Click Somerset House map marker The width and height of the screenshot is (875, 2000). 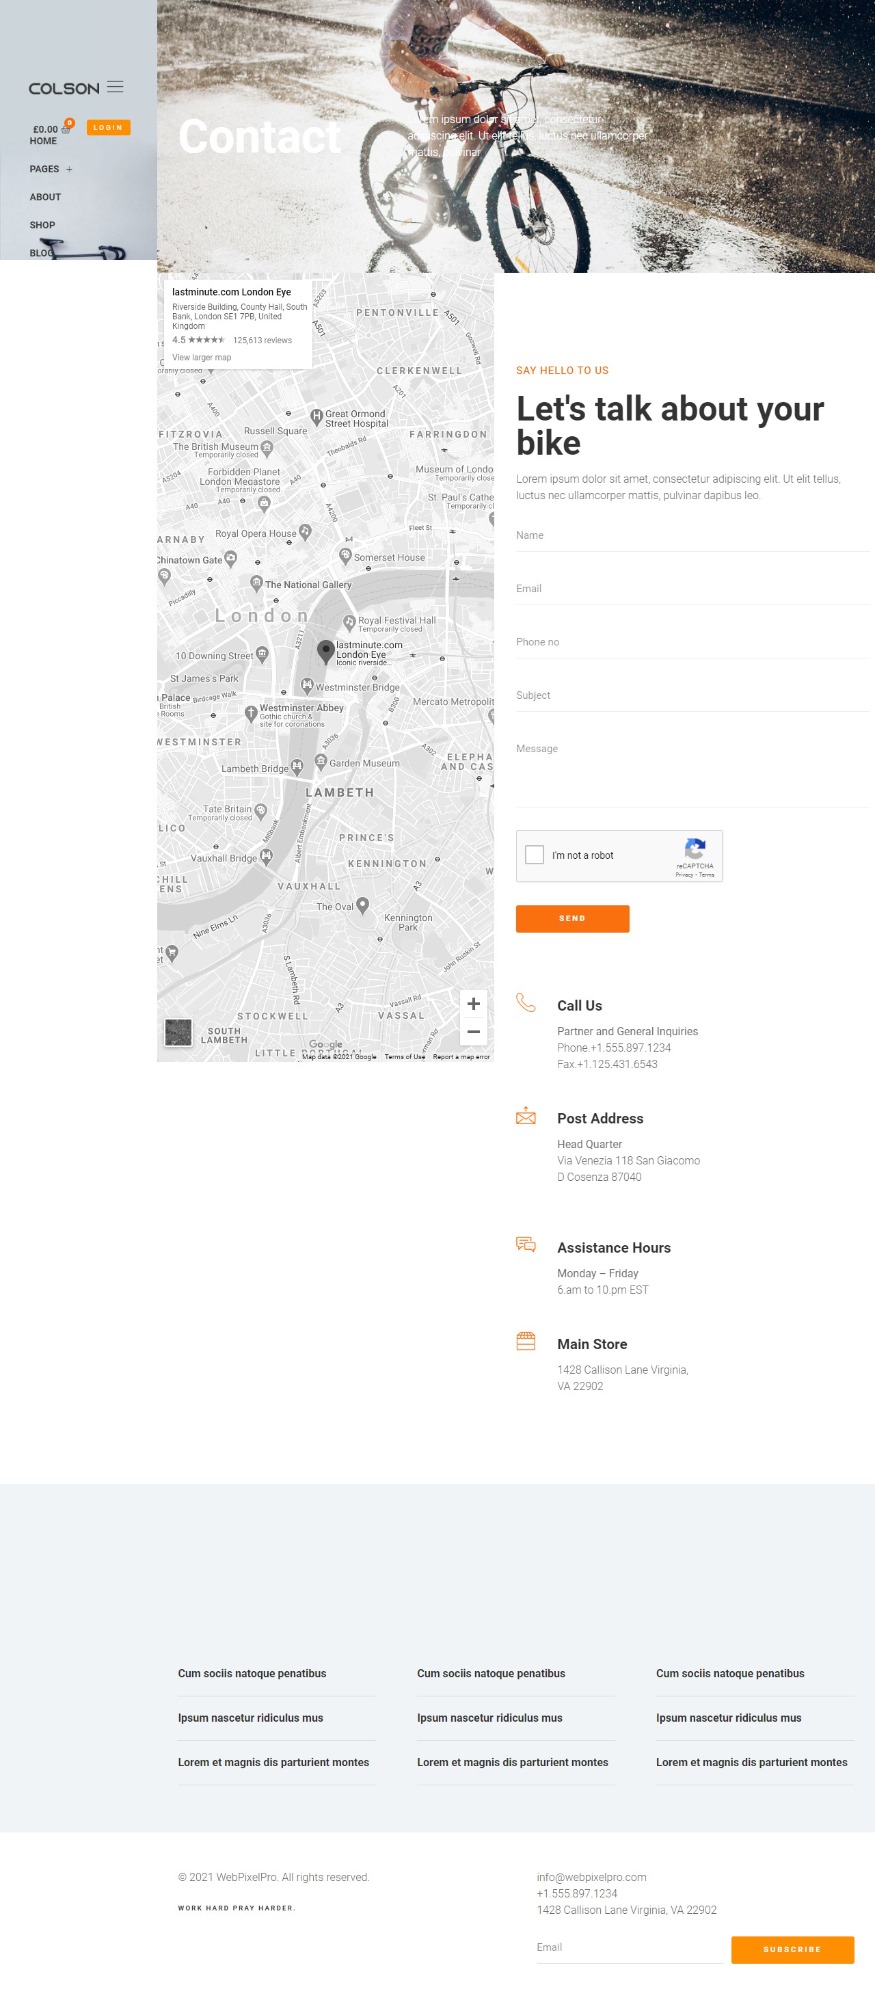click(x=345, y=555)
